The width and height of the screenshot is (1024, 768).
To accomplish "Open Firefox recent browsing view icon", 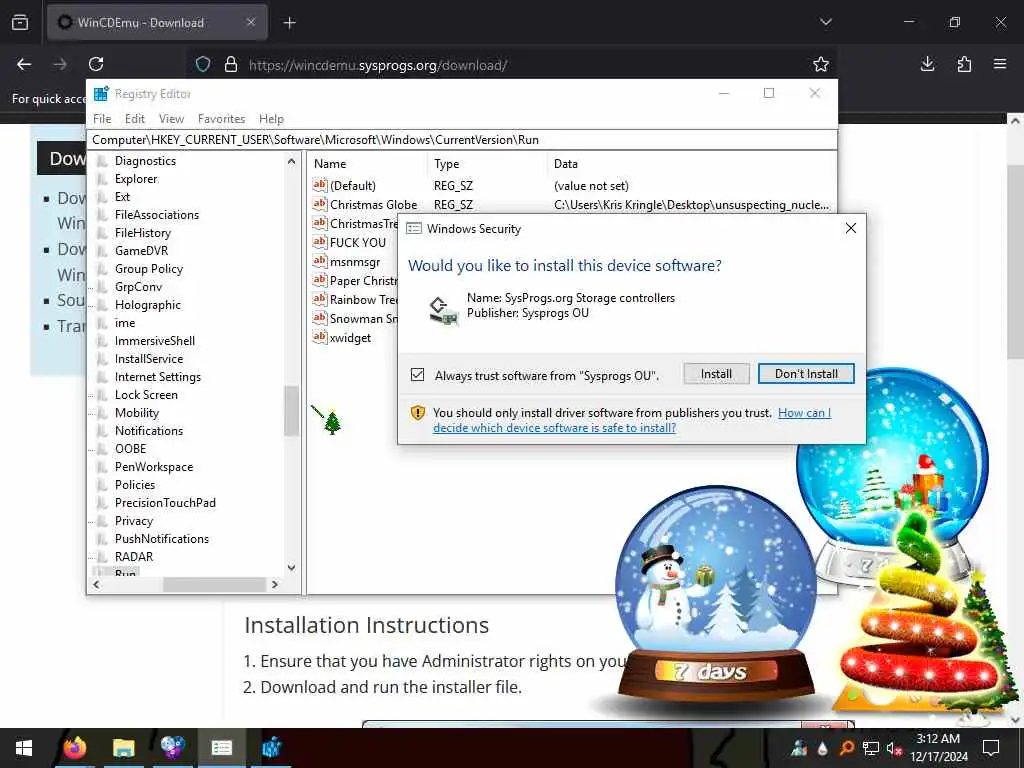I will click(x=20, y=22).
